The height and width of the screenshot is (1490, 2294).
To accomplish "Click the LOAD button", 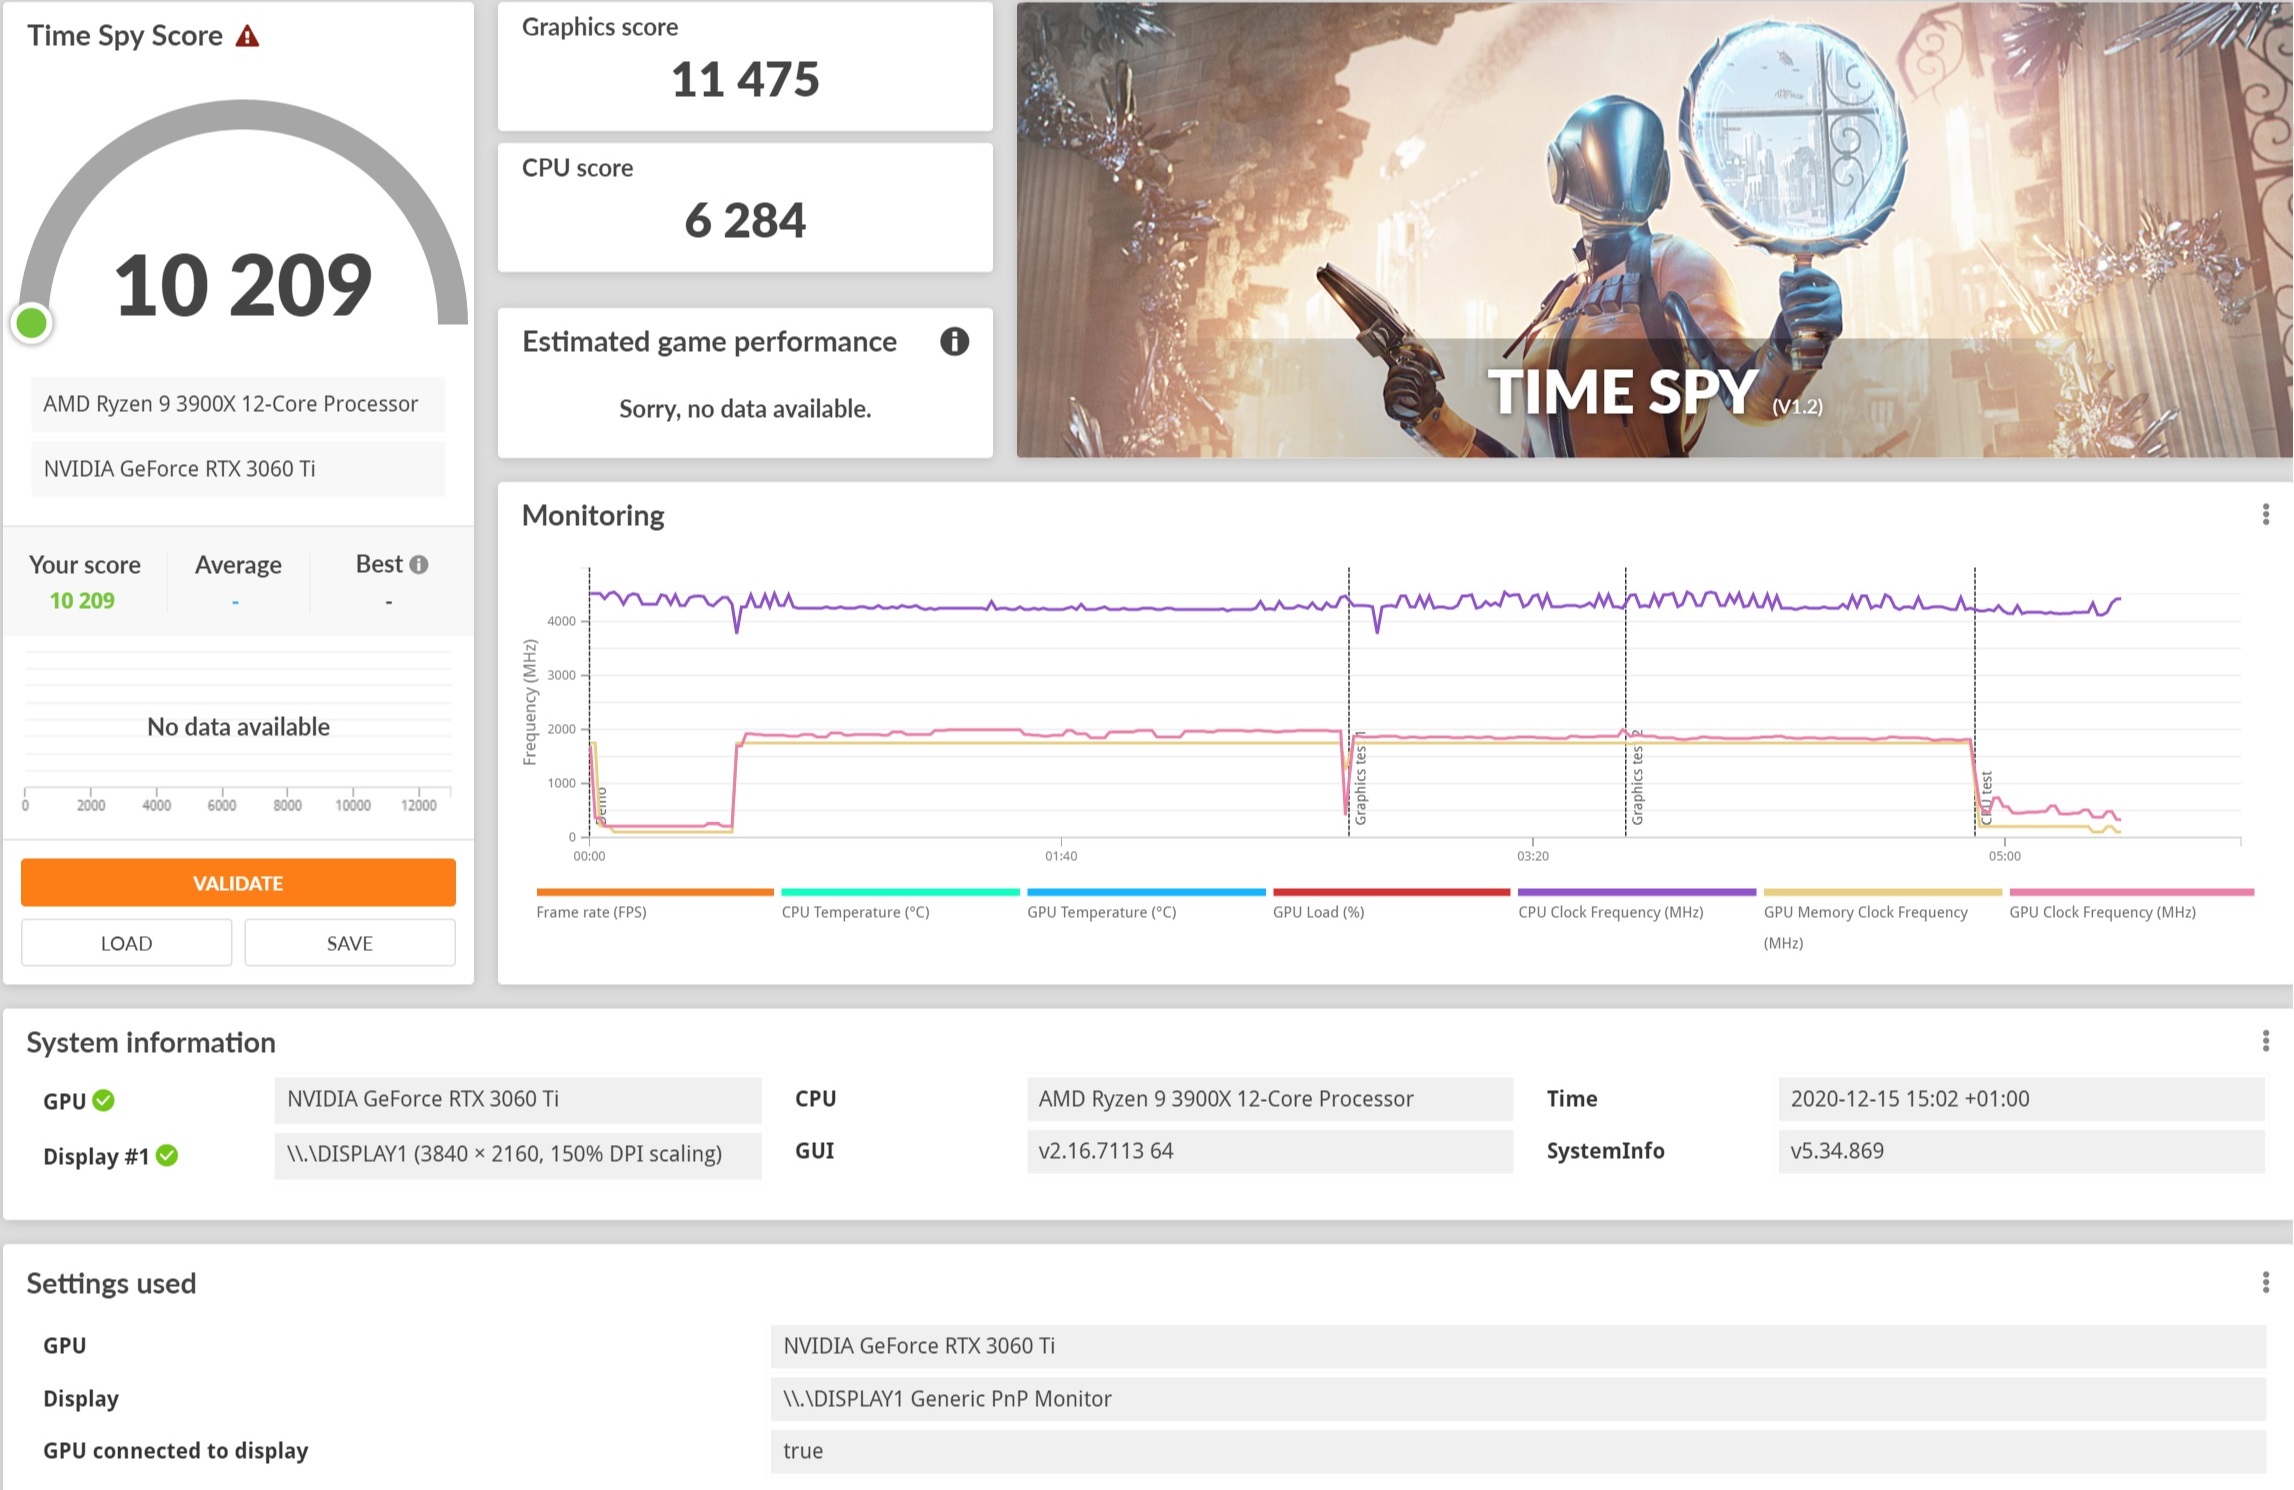I will pos(126,943).
